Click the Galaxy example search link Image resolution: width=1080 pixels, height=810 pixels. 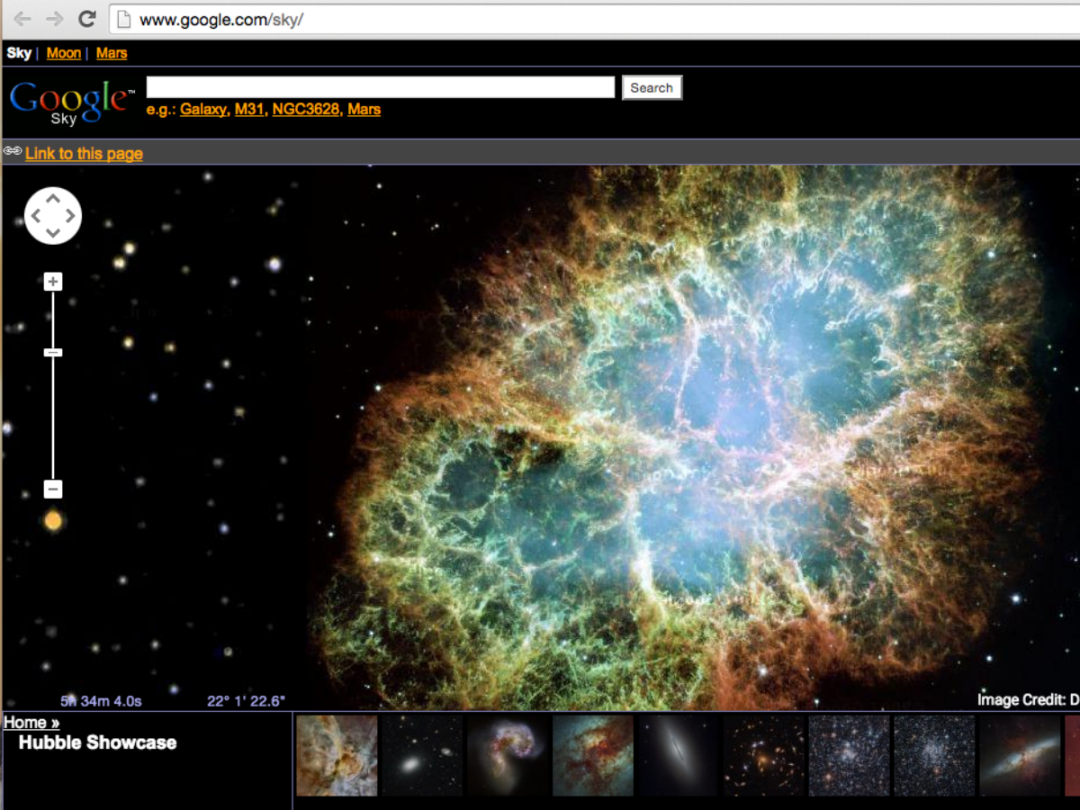[203, 109]
